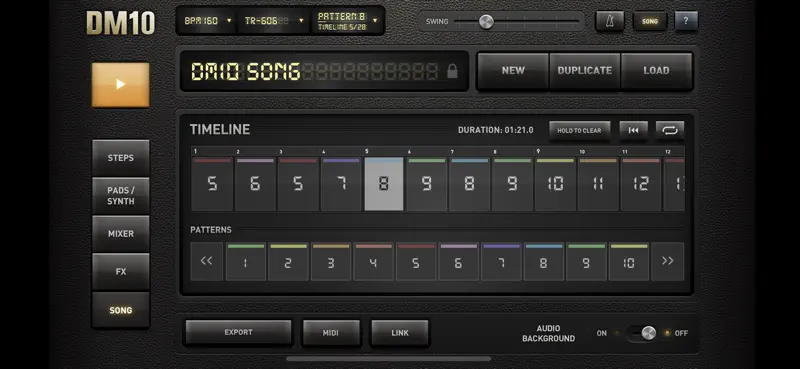Click the DURATION: 01:21.0 text

(x=495, y=131)
